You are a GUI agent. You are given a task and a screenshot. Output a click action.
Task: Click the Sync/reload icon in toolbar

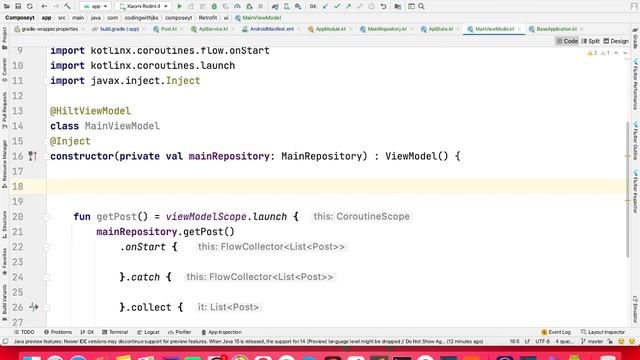tap(30, 7)
